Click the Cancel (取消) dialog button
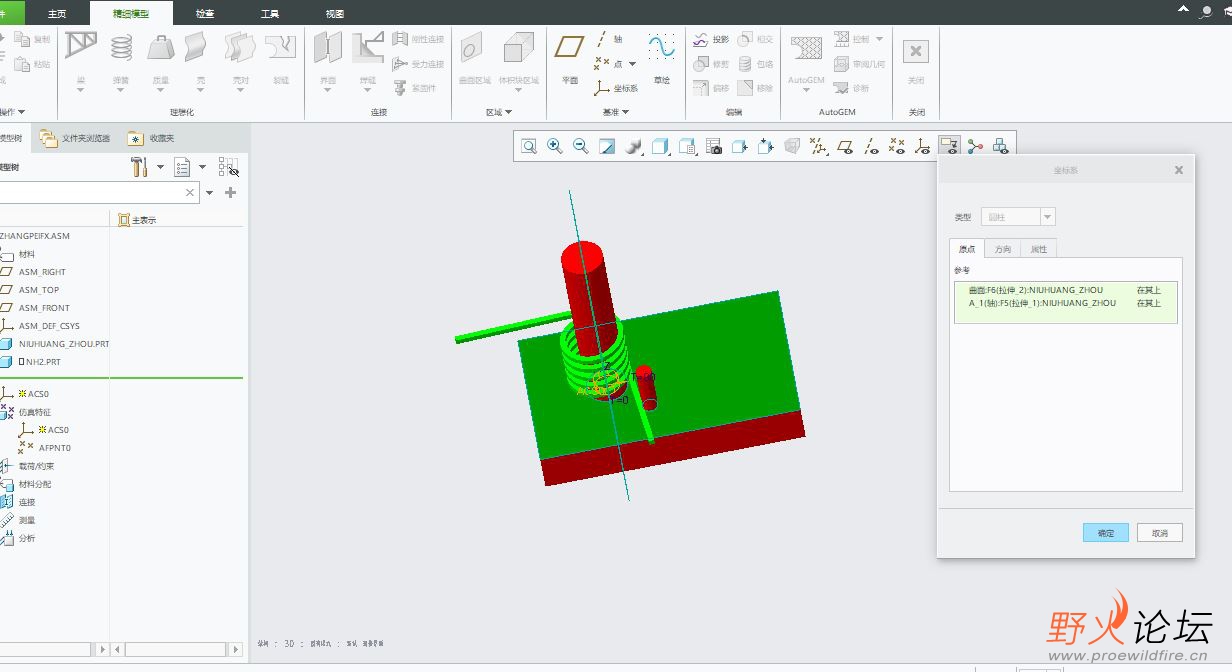This screenshot has width=1232, height=672. point(1159,533)
